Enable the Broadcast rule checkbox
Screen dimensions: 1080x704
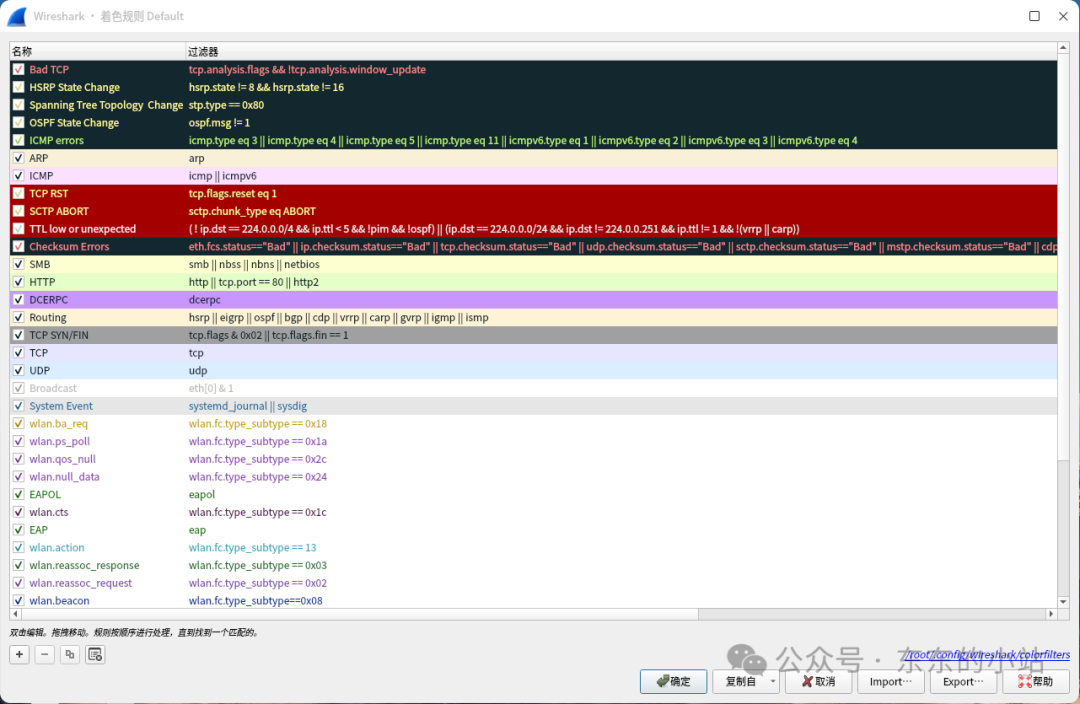point(19,388)
